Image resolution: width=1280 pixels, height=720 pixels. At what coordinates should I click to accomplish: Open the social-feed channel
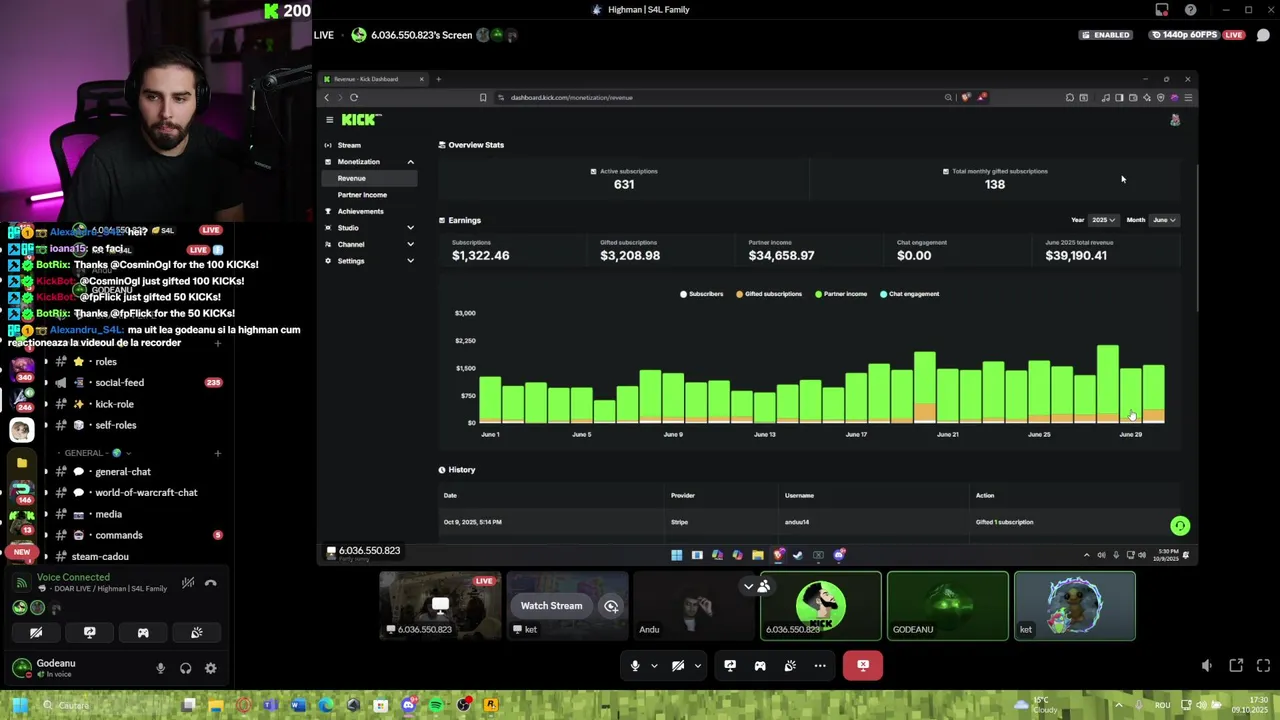(x=119, y=382)
